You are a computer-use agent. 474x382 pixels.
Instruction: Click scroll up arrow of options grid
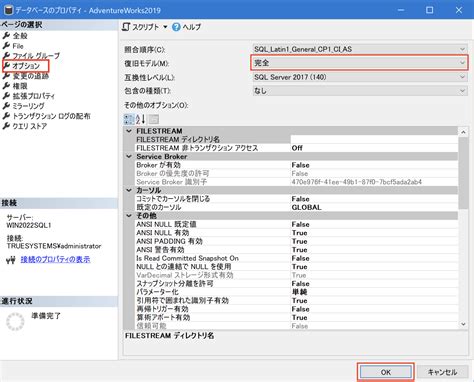point(463,132)
